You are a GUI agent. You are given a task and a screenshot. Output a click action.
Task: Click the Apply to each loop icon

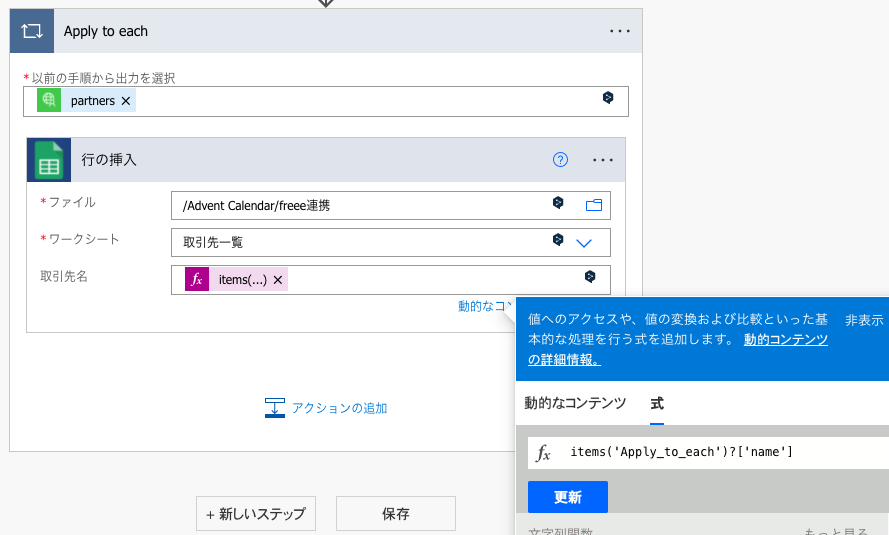point(32,31)
